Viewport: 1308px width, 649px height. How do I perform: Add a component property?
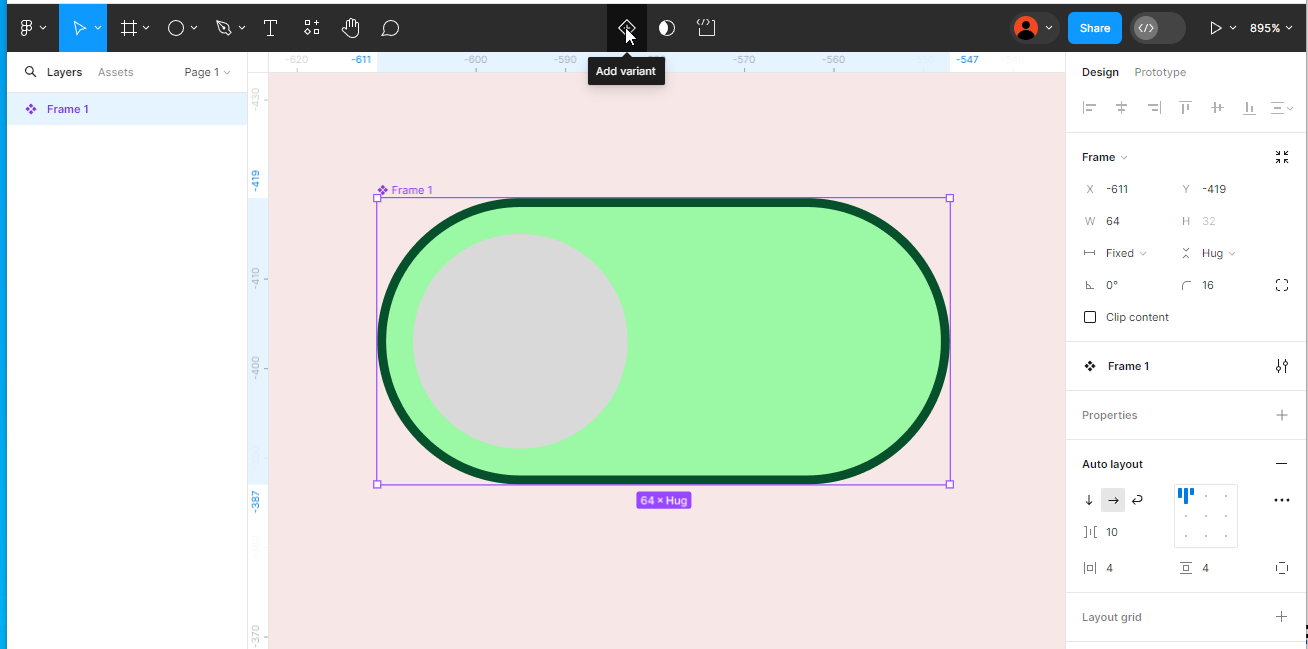tap(1282, 415)
